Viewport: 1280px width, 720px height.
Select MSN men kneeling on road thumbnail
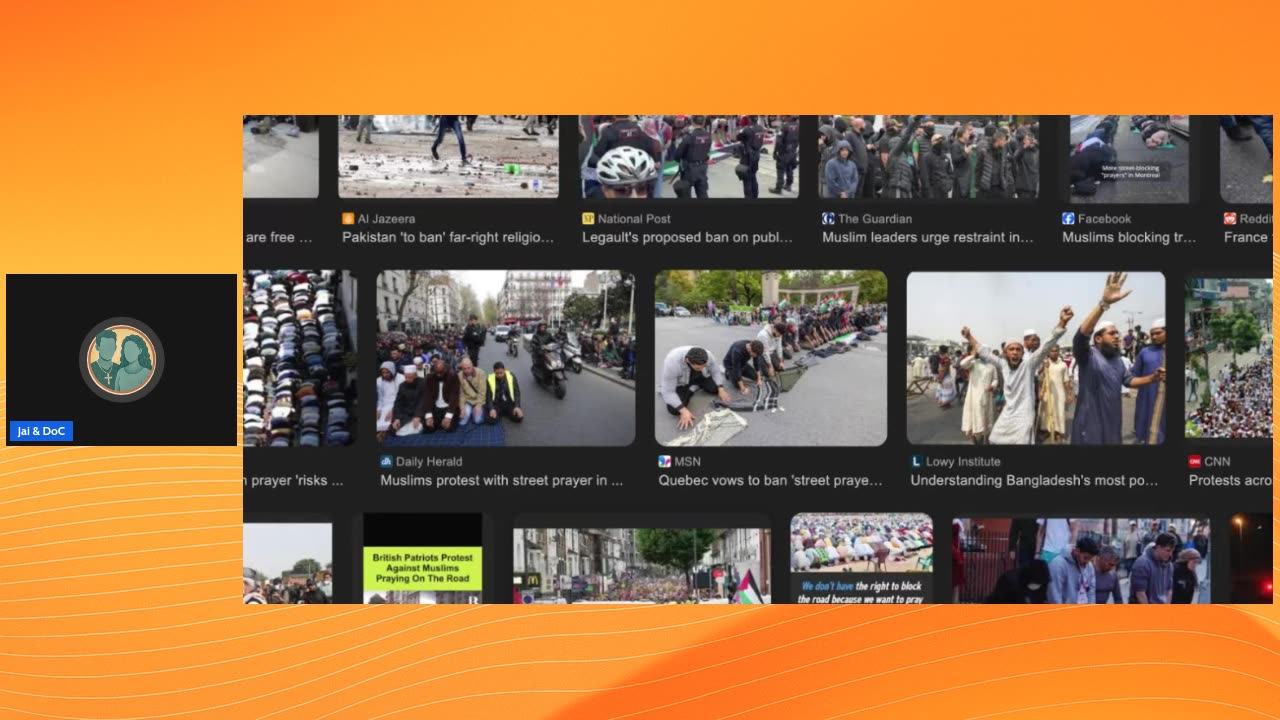(x=771, y=358)
